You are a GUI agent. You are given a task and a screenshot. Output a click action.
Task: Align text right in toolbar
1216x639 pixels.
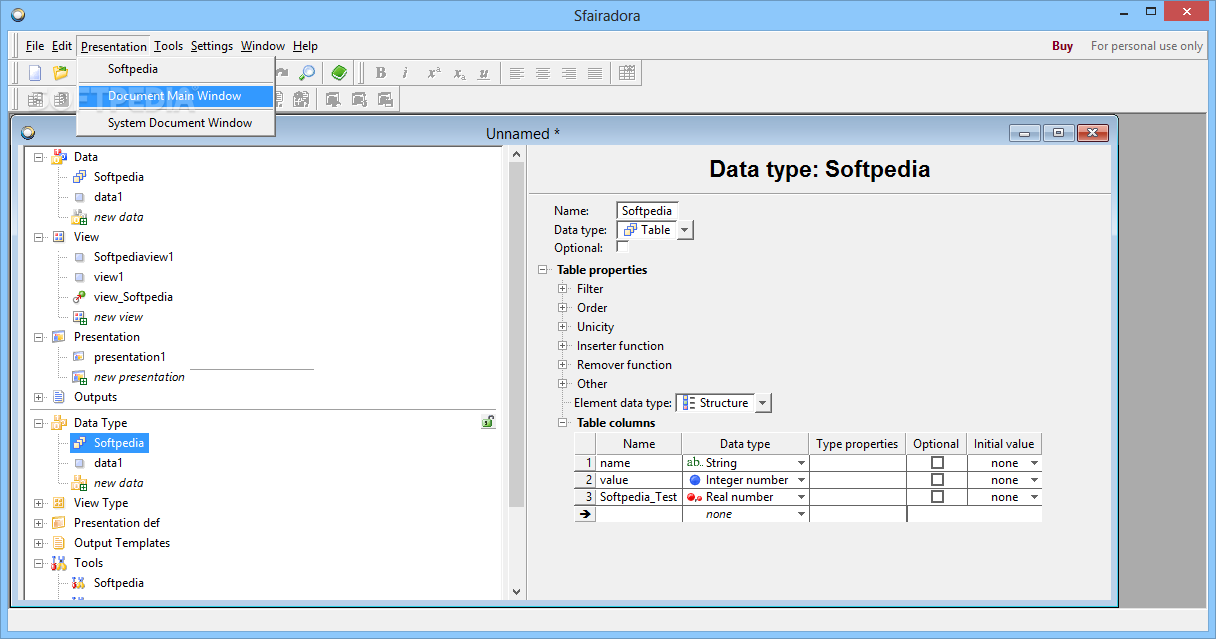[x=569, y=73]
